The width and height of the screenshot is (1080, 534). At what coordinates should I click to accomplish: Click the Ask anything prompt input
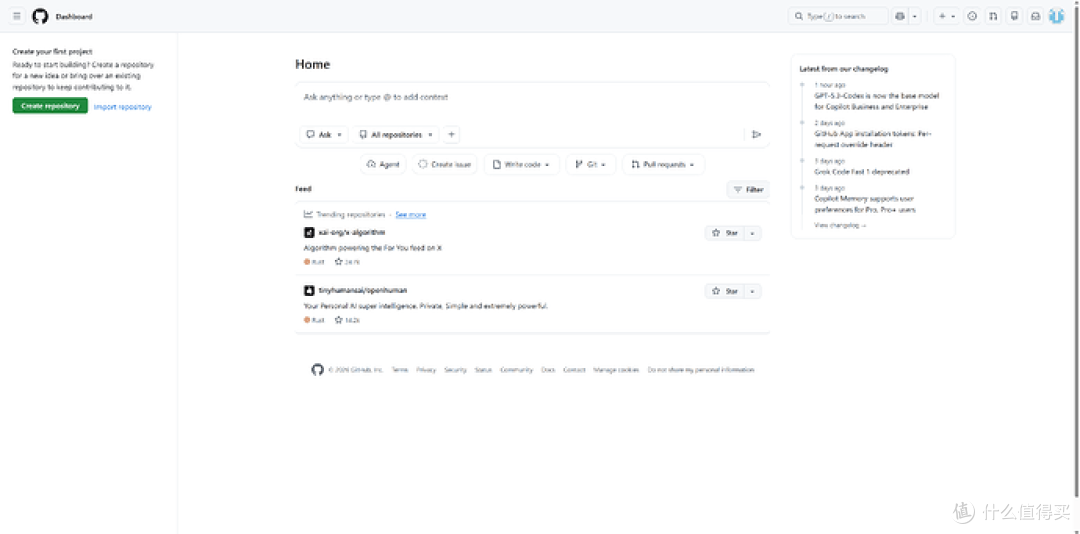[x=532, y=97]
